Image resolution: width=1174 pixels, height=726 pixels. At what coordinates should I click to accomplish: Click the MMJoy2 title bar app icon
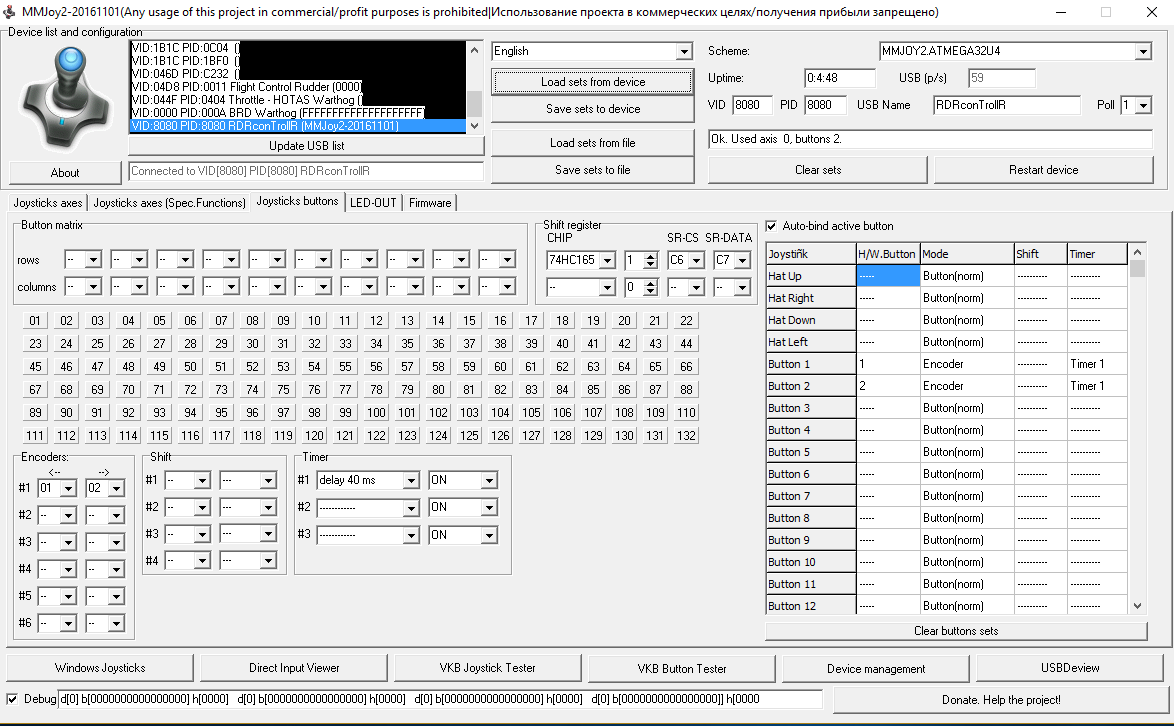pos(10,12)
